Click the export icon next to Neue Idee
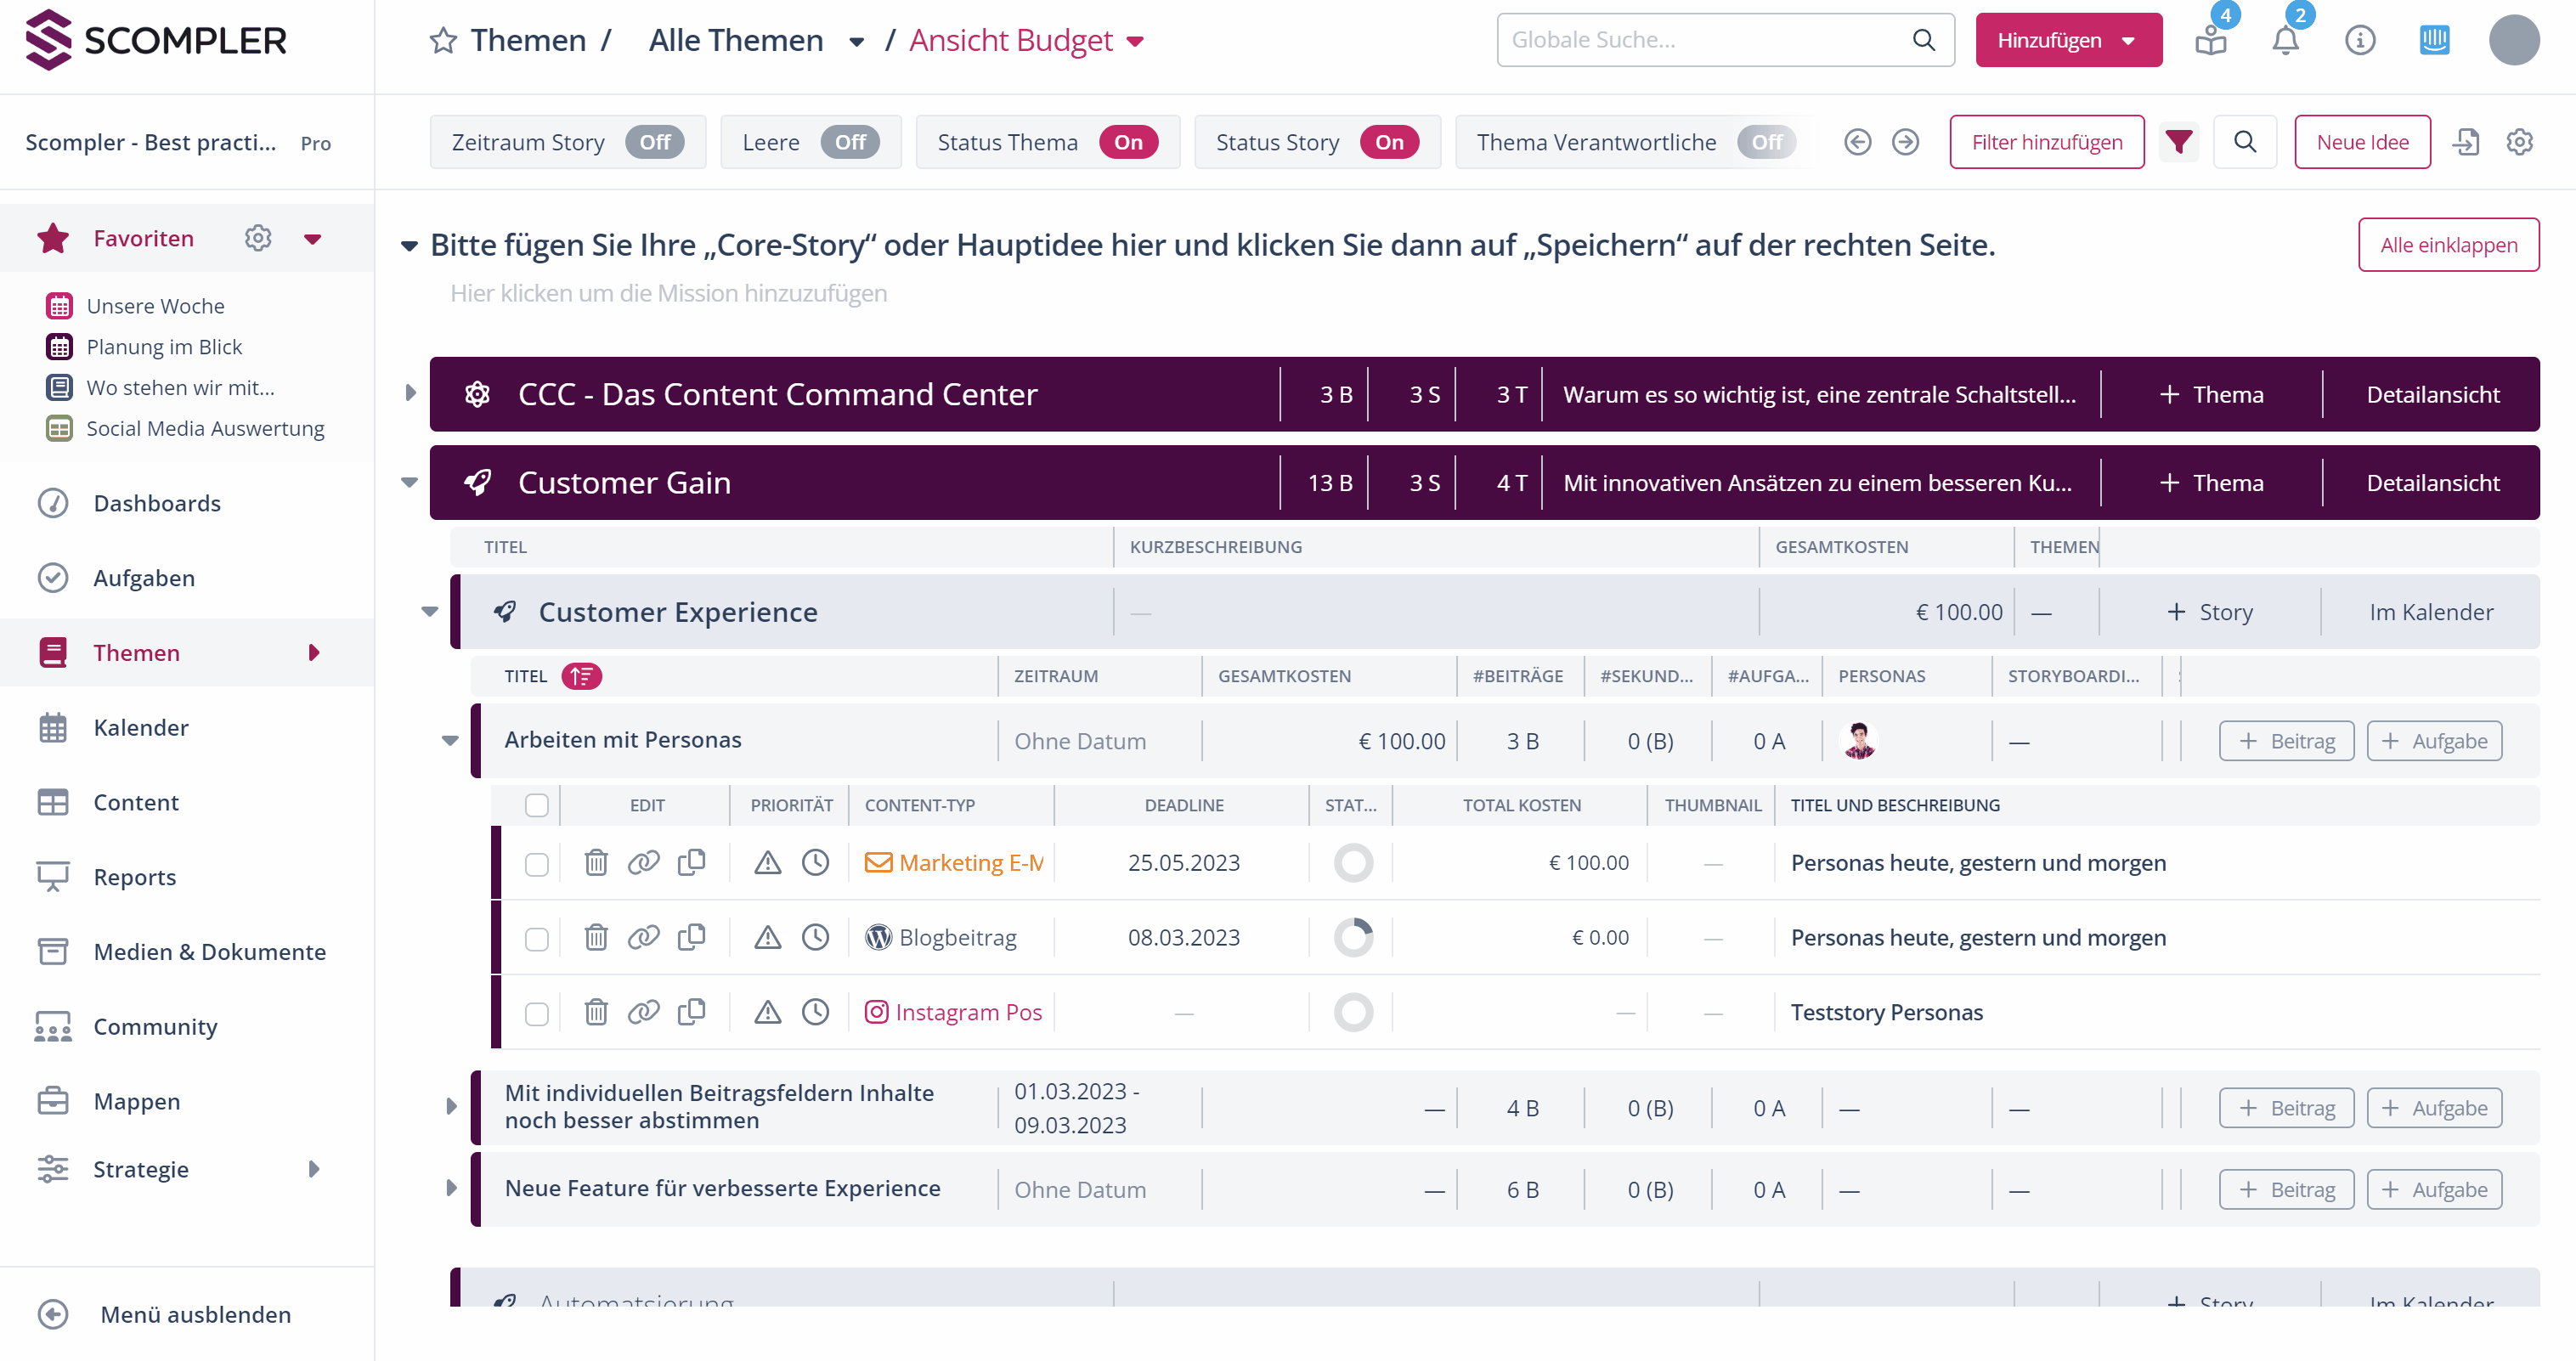 2466,142
